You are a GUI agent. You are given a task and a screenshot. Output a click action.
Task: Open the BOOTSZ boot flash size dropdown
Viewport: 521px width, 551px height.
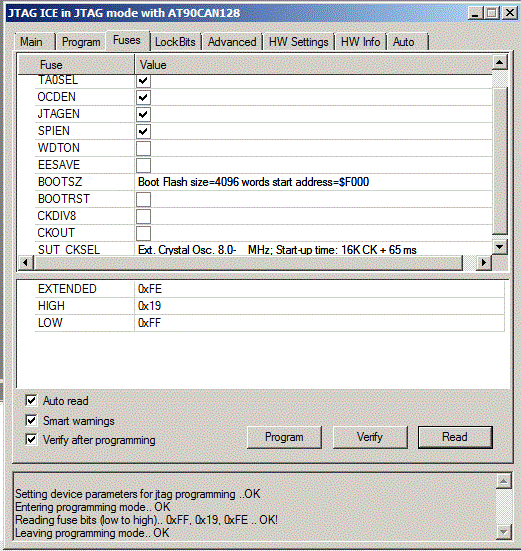tap(313, 182)
